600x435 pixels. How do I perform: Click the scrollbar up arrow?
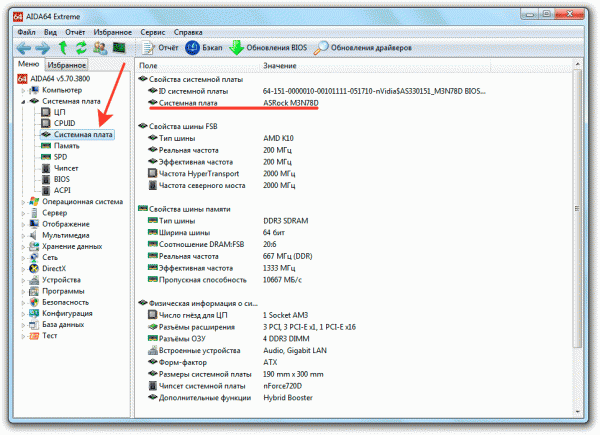click(x=577, y=64)
